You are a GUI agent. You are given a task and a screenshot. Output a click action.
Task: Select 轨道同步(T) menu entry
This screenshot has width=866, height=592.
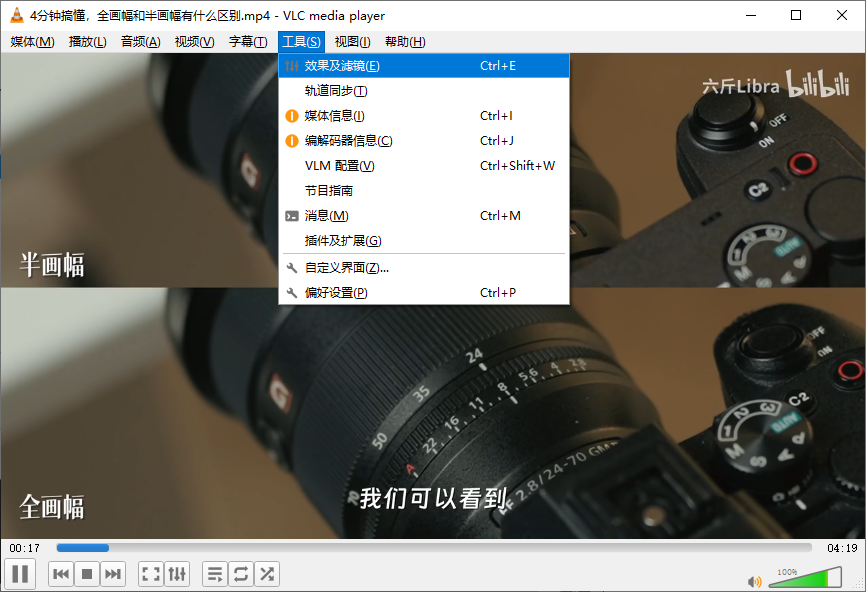[424, 91]
